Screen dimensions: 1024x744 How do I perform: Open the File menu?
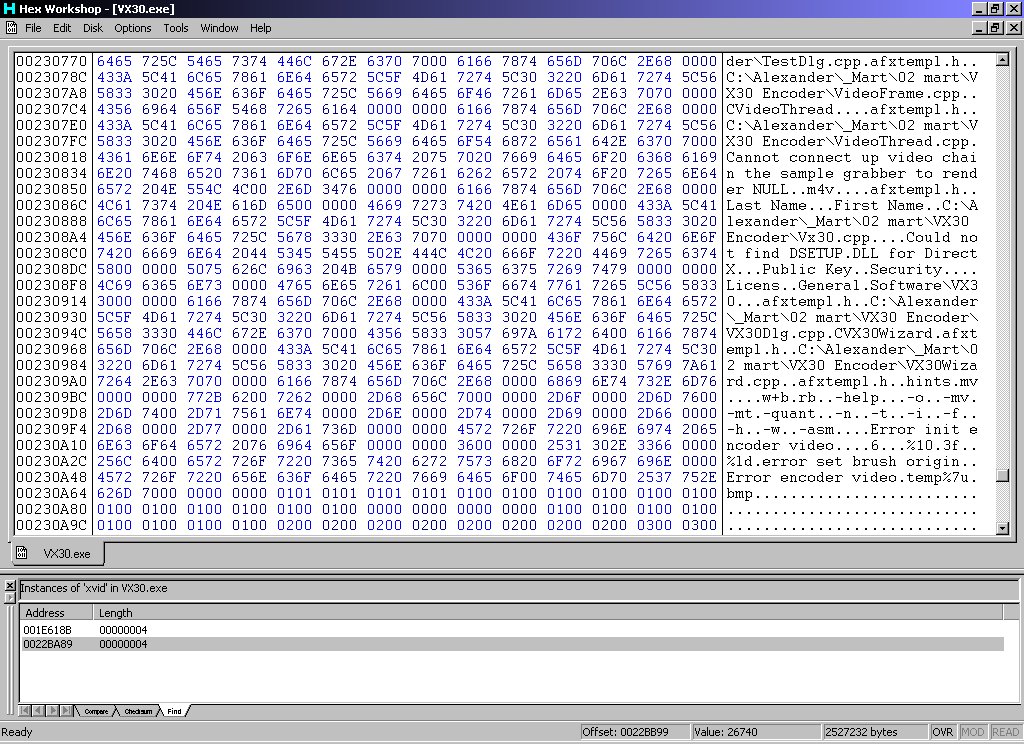tap(33, 28)
